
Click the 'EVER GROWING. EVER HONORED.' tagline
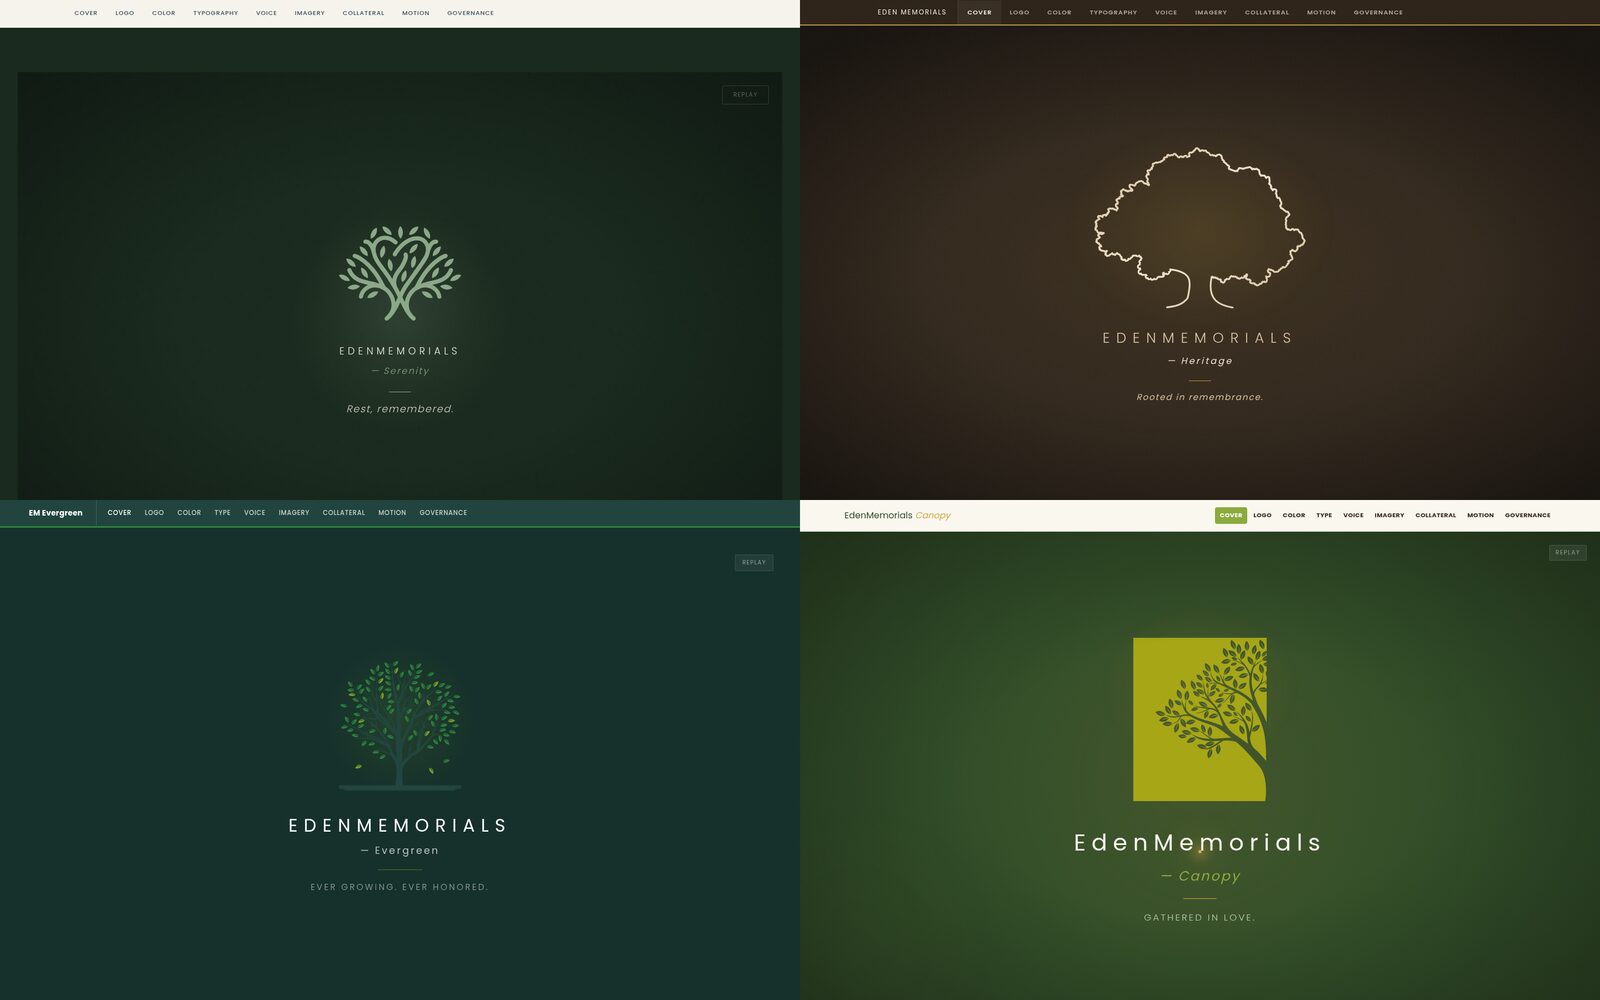click(x=399, y=887)
